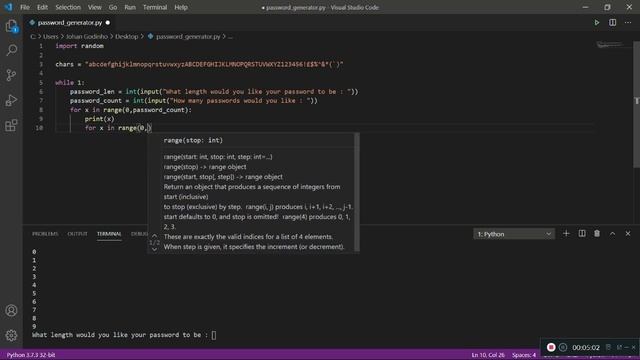Switch to the Problems panel tab
Viewport: 640px width, 360px height.
(45, 234)
